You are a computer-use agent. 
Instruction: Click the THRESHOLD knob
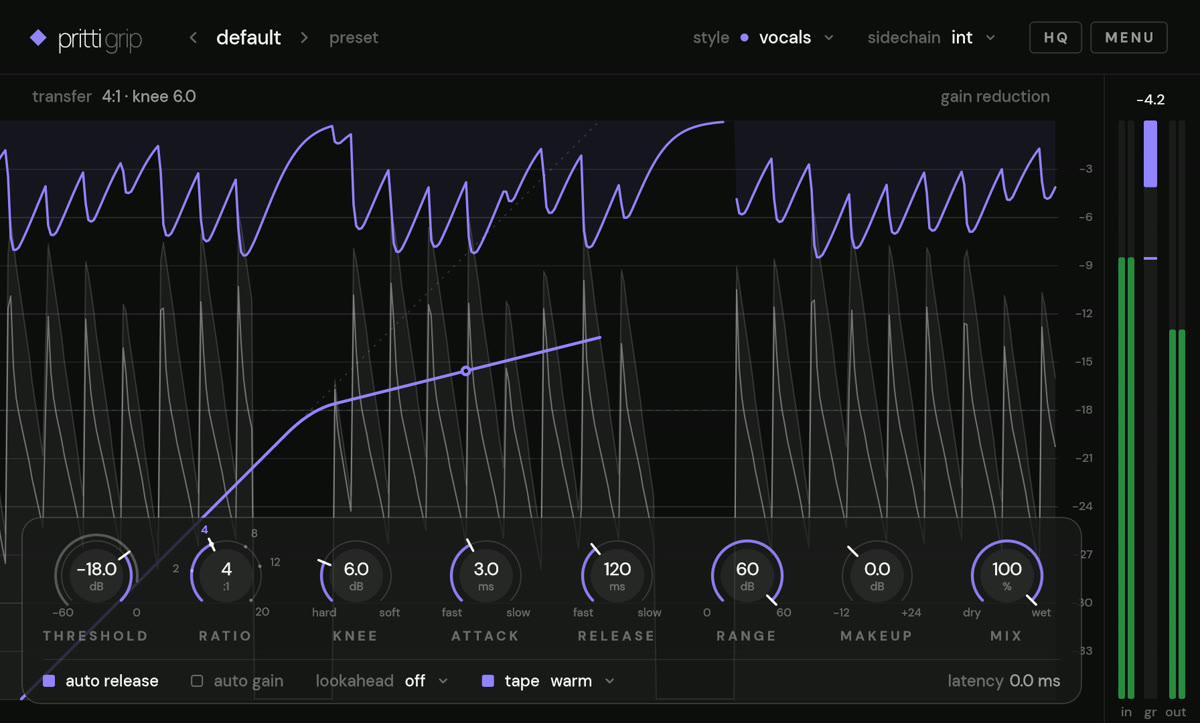[96, 576]
